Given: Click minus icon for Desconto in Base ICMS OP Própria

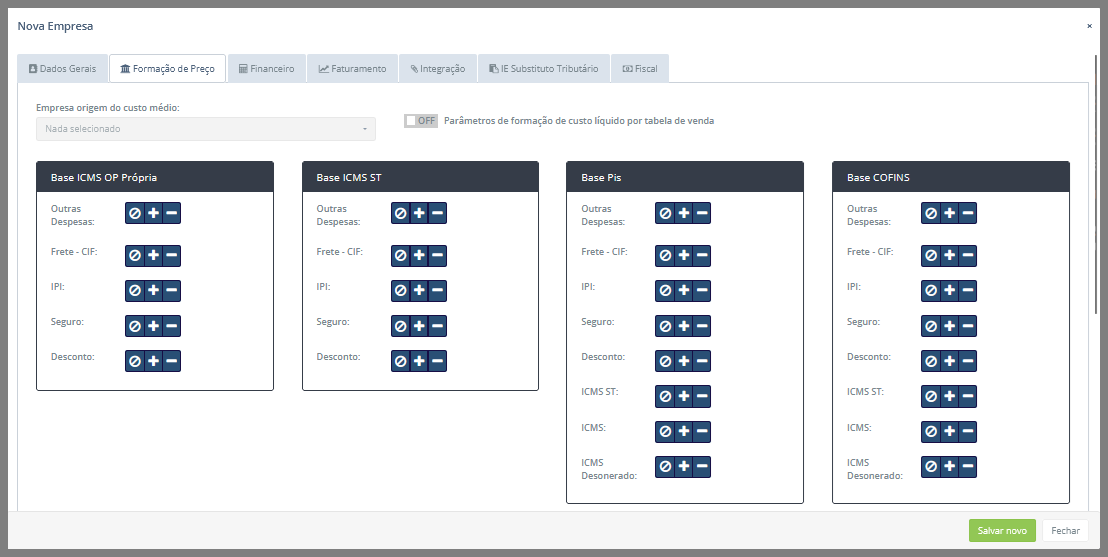Looking at the screenshot, I should 172,361.
